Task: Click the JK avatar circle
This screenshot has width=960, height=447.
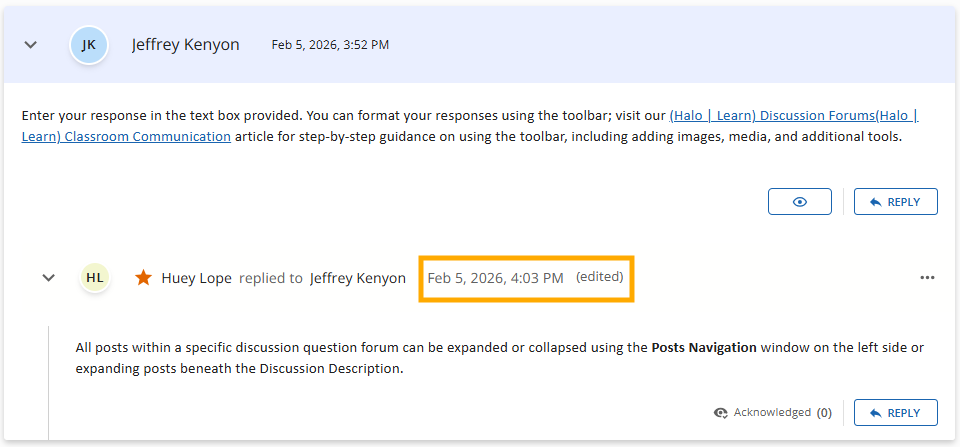Action: (x=89, y=45)
